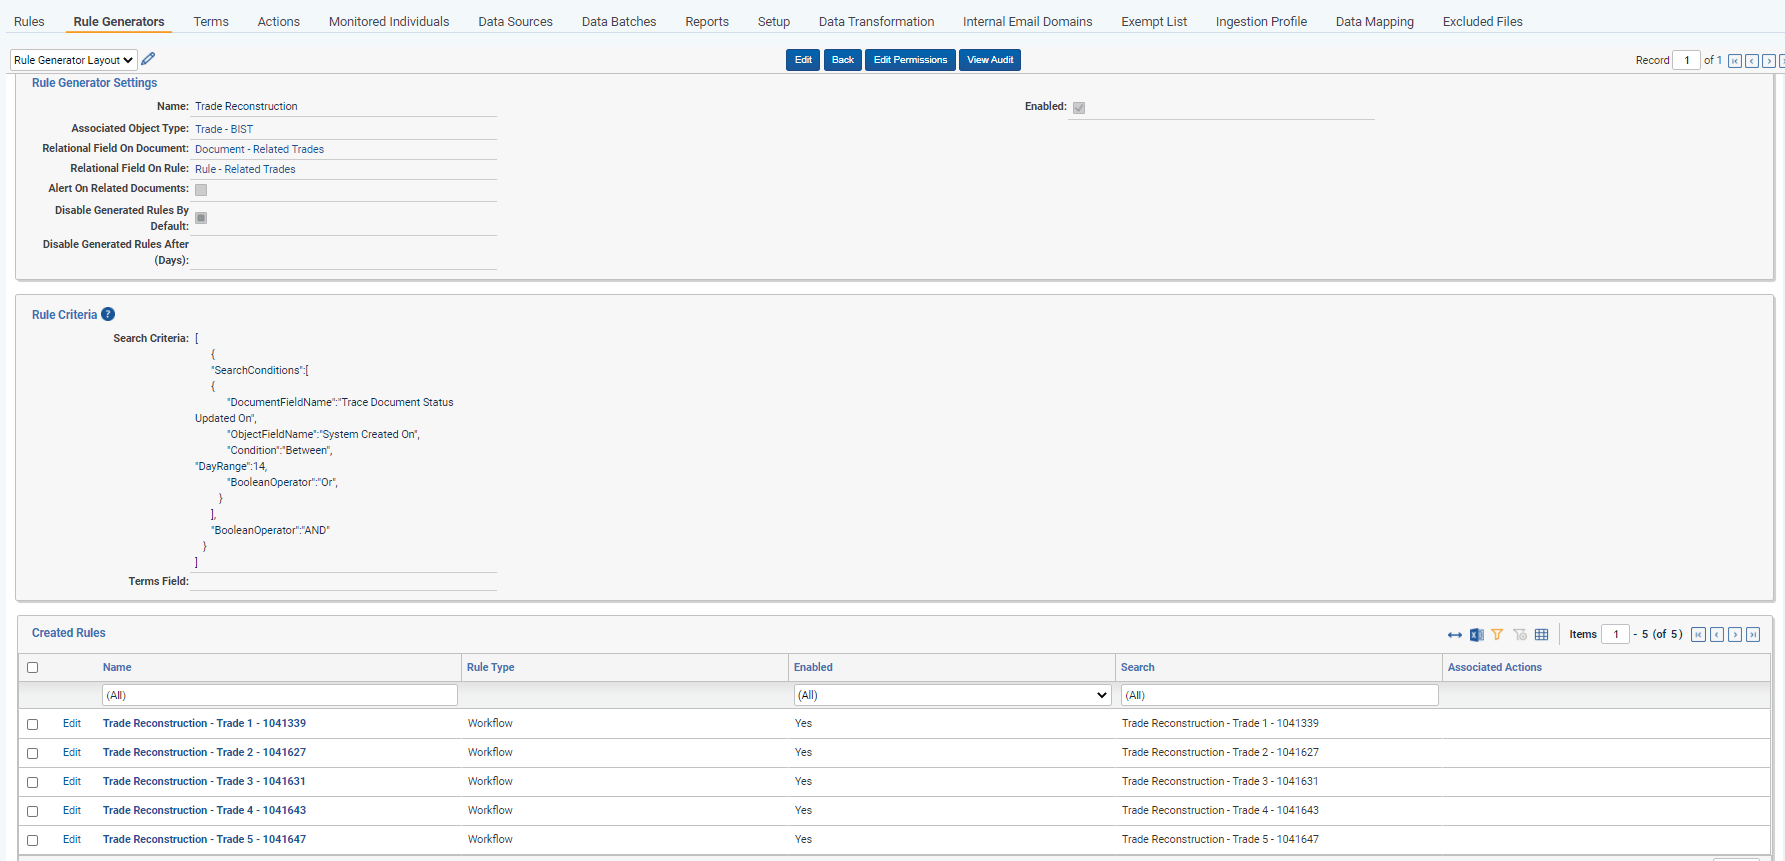Select the checkbox for the Trade 2 - 1041627 row
This screenshot has width=1785, height=861.
32,753
